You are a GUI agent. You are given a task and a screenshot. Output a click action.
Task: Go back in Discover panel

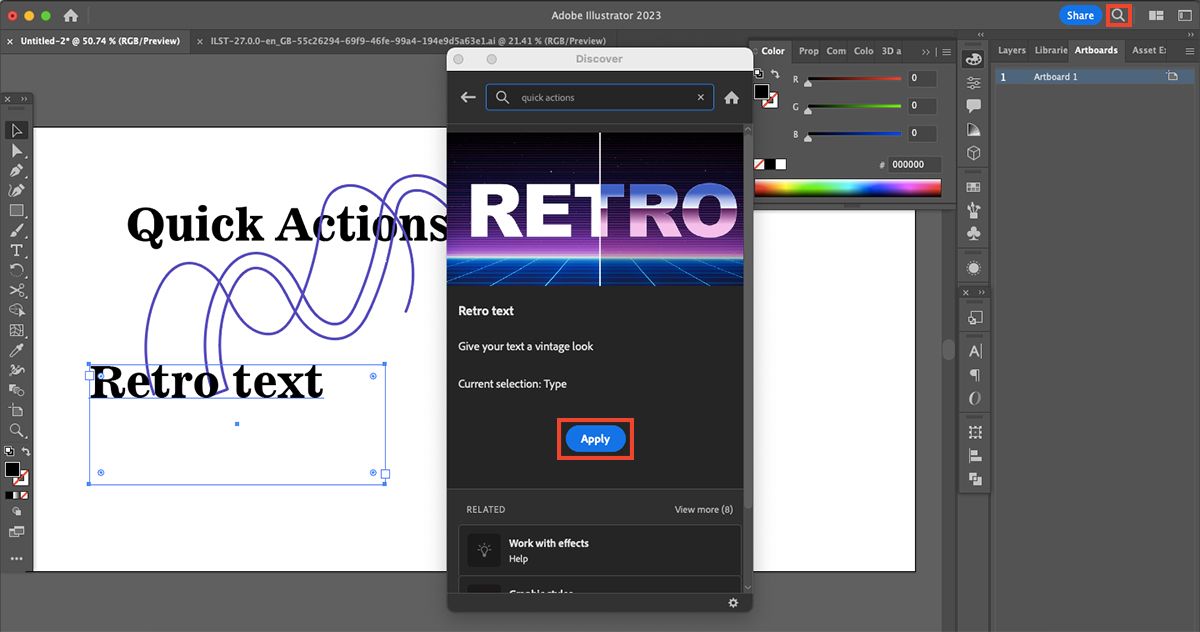468,97
